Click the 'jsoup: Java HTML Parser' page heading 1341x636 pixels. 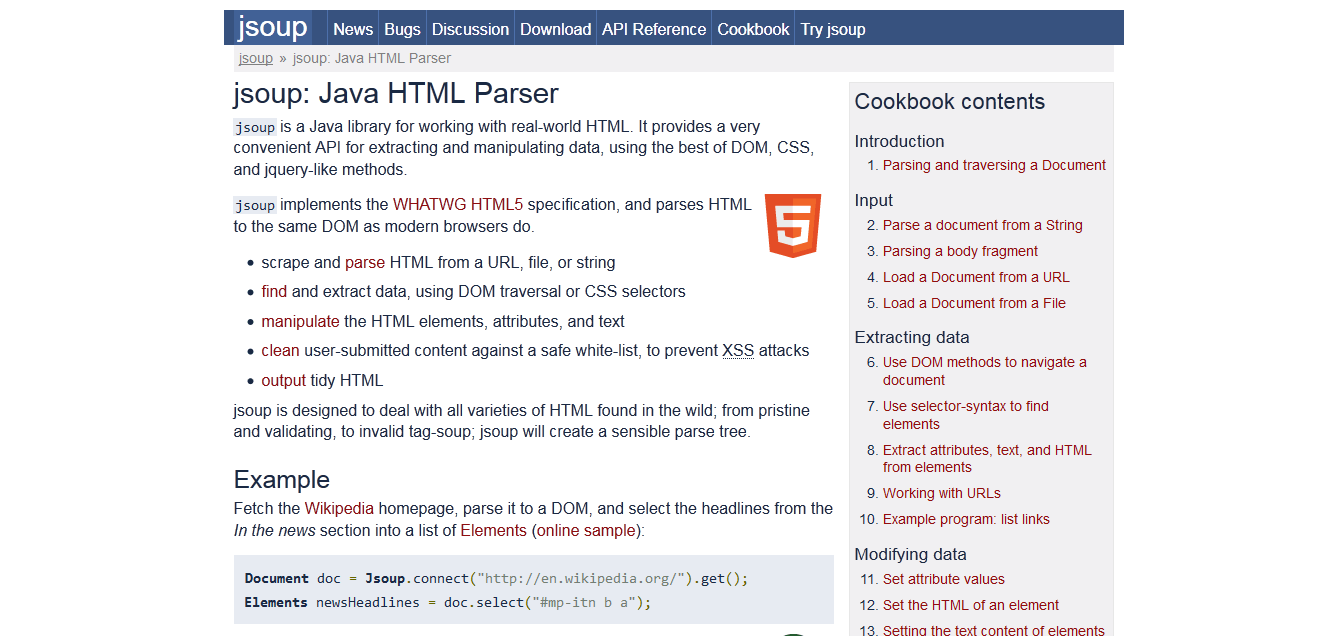396,93
